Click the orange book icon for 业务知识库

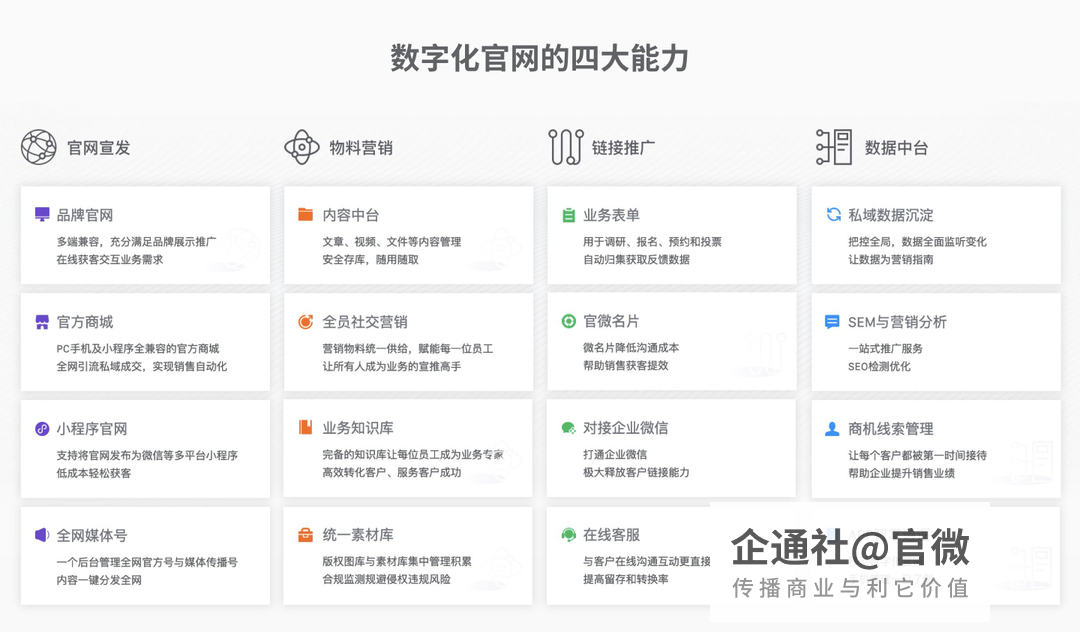(305, 428)
